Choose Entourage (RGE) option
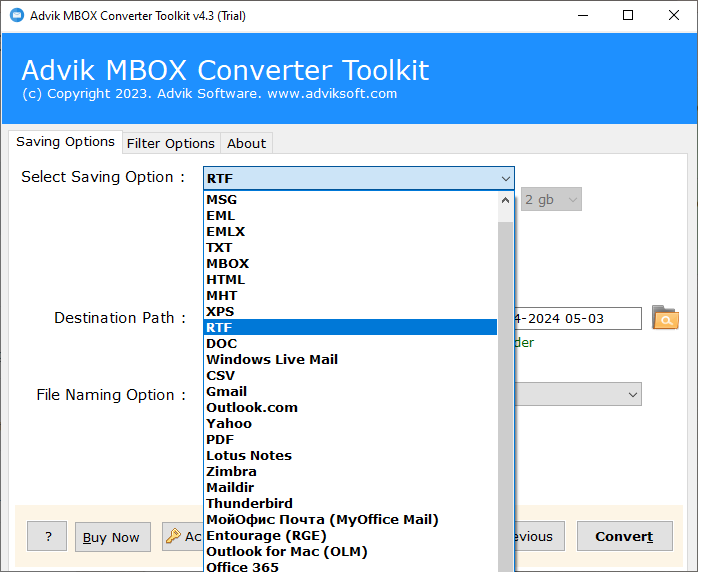 [351, 535]
